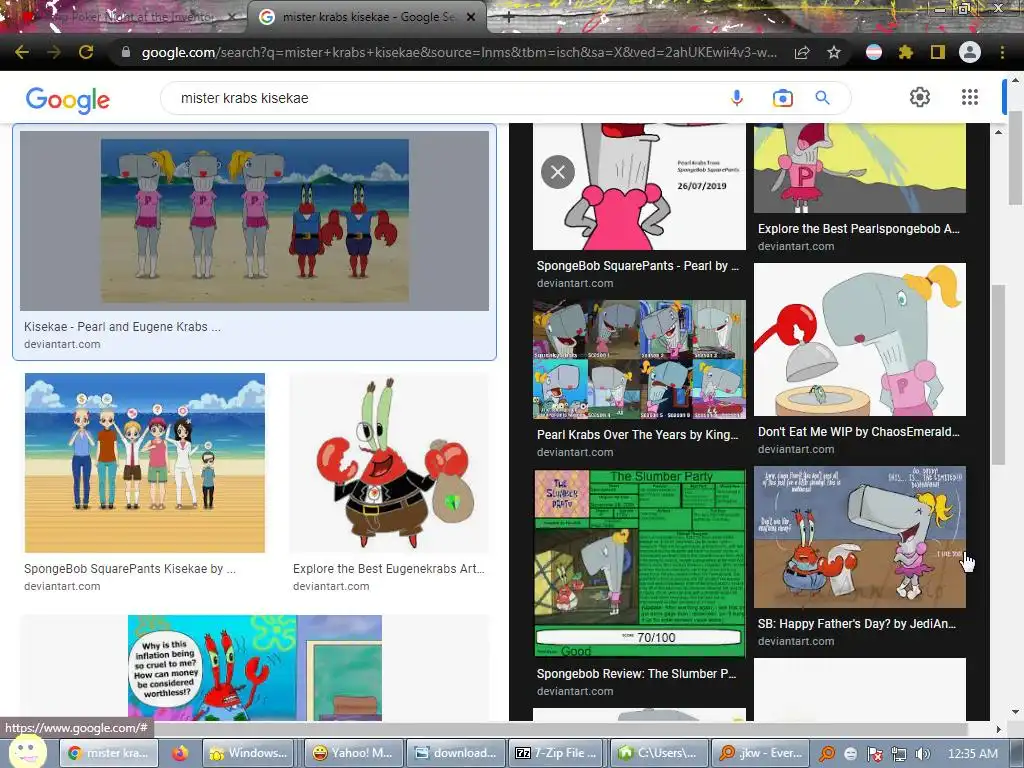The width and height of the screenshot is (1024, 768).
Task: Open Don't Eat Me WIP image
Action: tap(860, 340)
